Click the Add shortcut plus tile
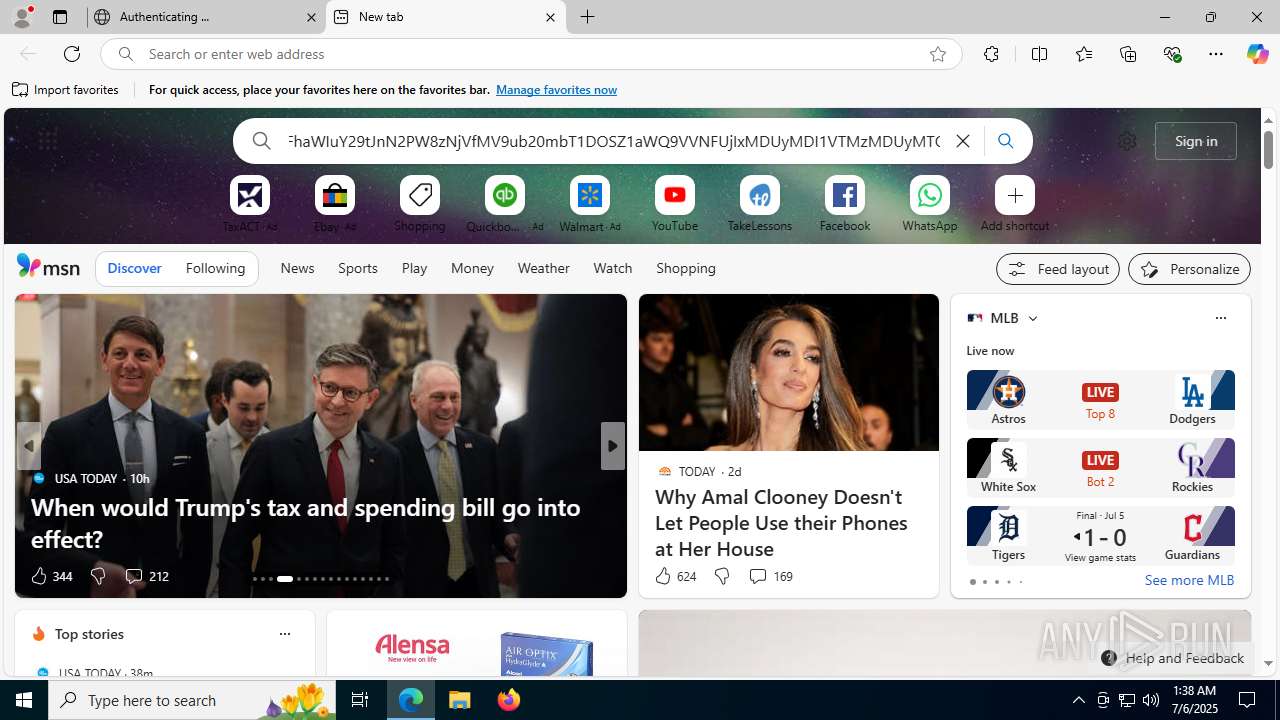The height and width of the screenshot is (720, 1280). click(x=1015, y=196)
